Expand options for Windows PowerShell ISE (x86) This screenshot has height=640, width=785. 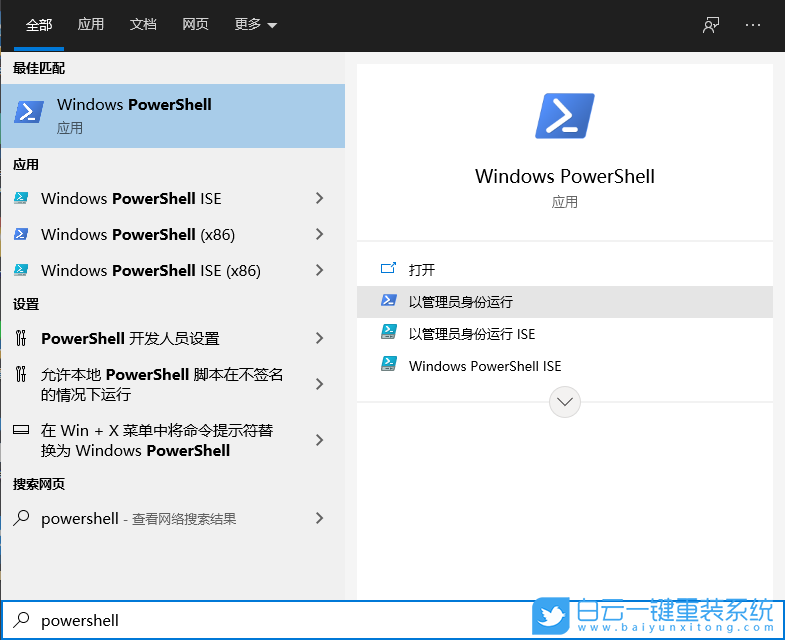click(319, 270)
